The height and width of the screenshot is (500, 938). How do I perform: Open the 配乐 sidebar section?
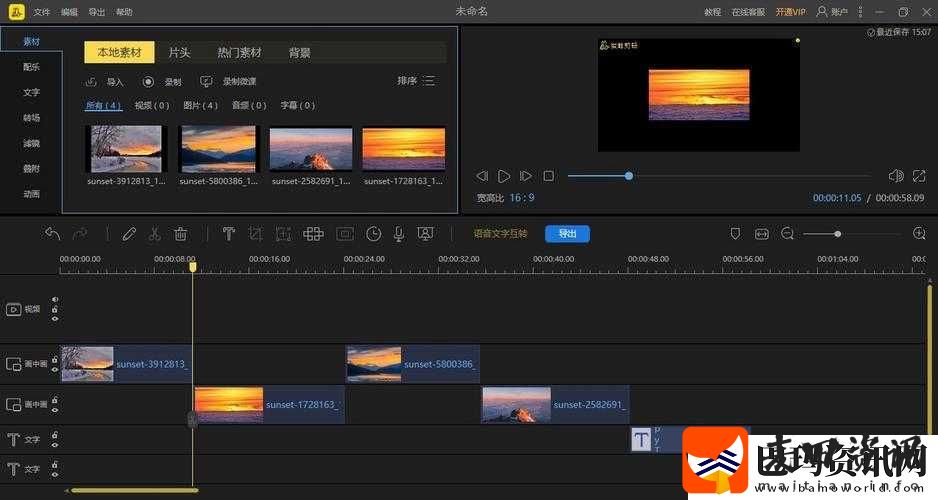click(x=31, y=67)
